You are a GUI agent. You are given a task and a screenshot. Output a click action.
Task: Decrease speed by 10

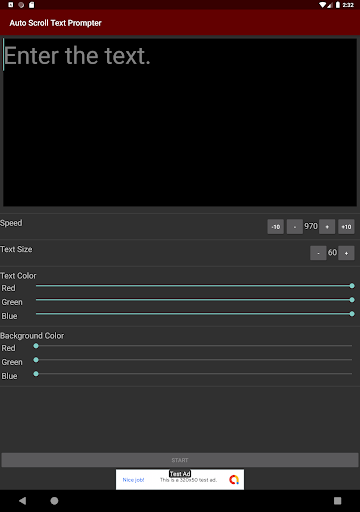(x=275, y=227)
